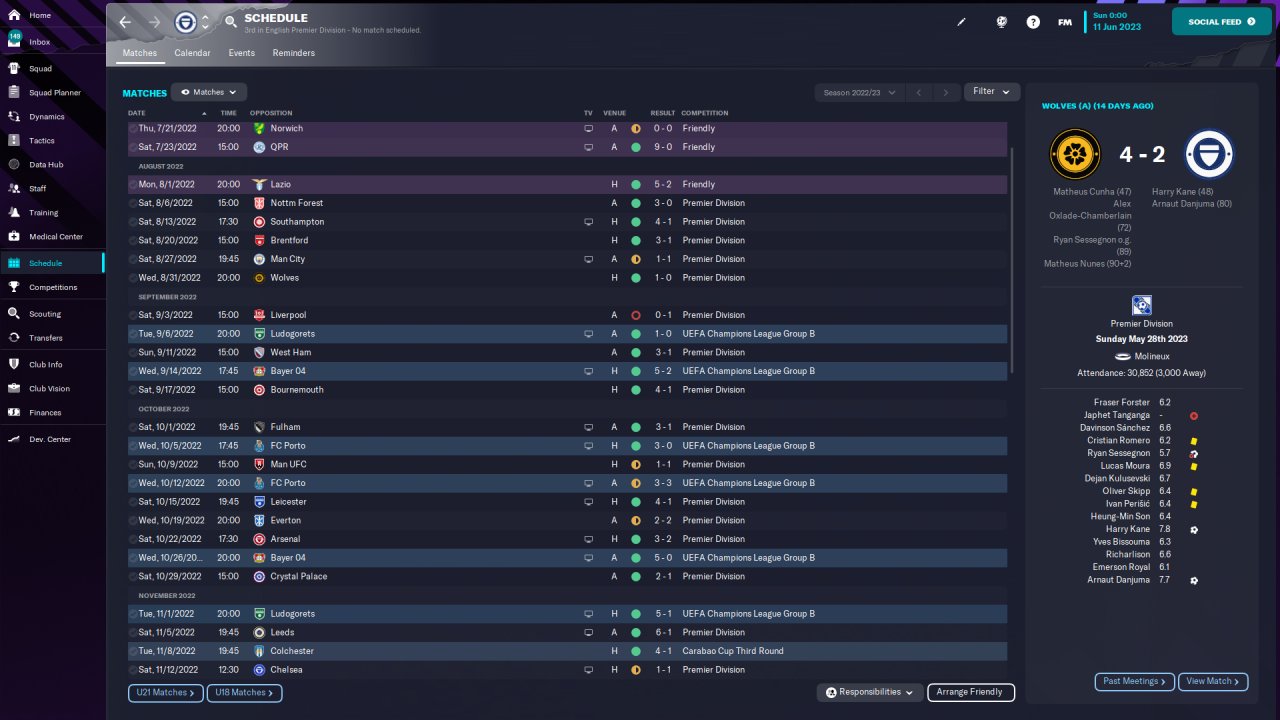Click Harry Kane in the ratings list
The height and width of the screenshot is (720, 1280).
[x=1128, y=529]
